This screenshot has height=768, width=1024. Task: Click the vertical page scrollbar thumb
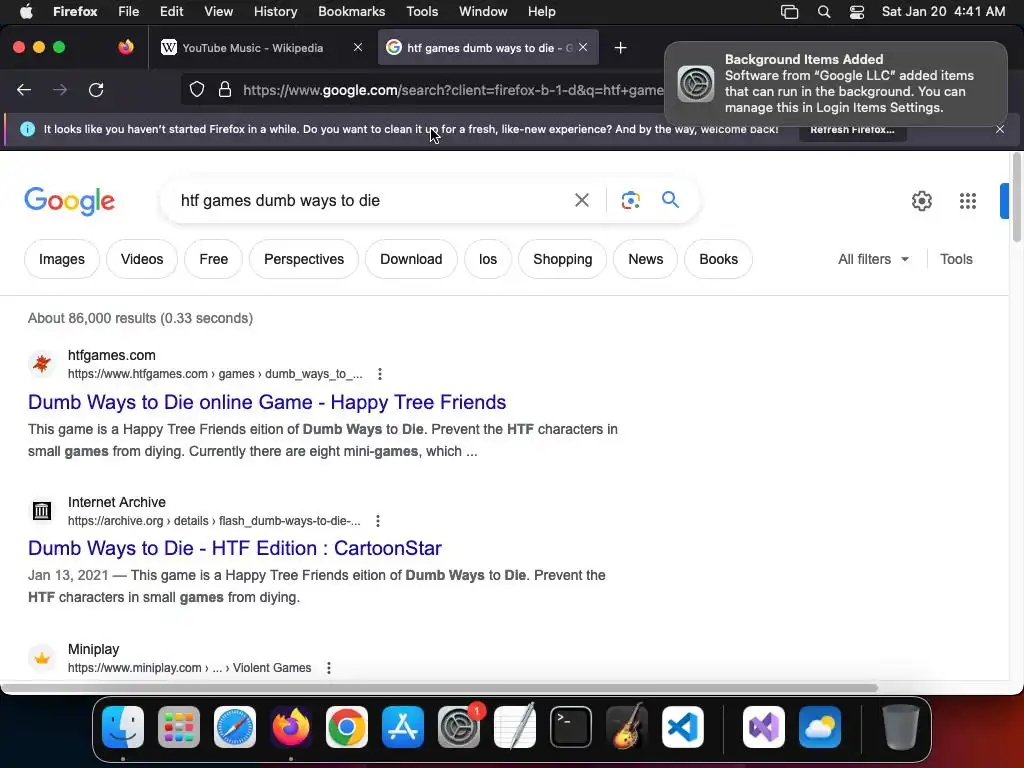click(1016, 198)
